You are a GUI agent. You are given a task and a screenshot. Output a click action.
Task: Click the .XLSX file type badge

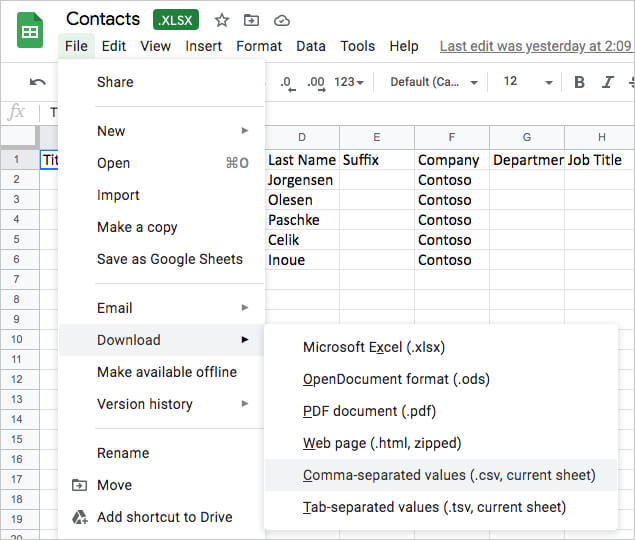click(x=176, y=19)
